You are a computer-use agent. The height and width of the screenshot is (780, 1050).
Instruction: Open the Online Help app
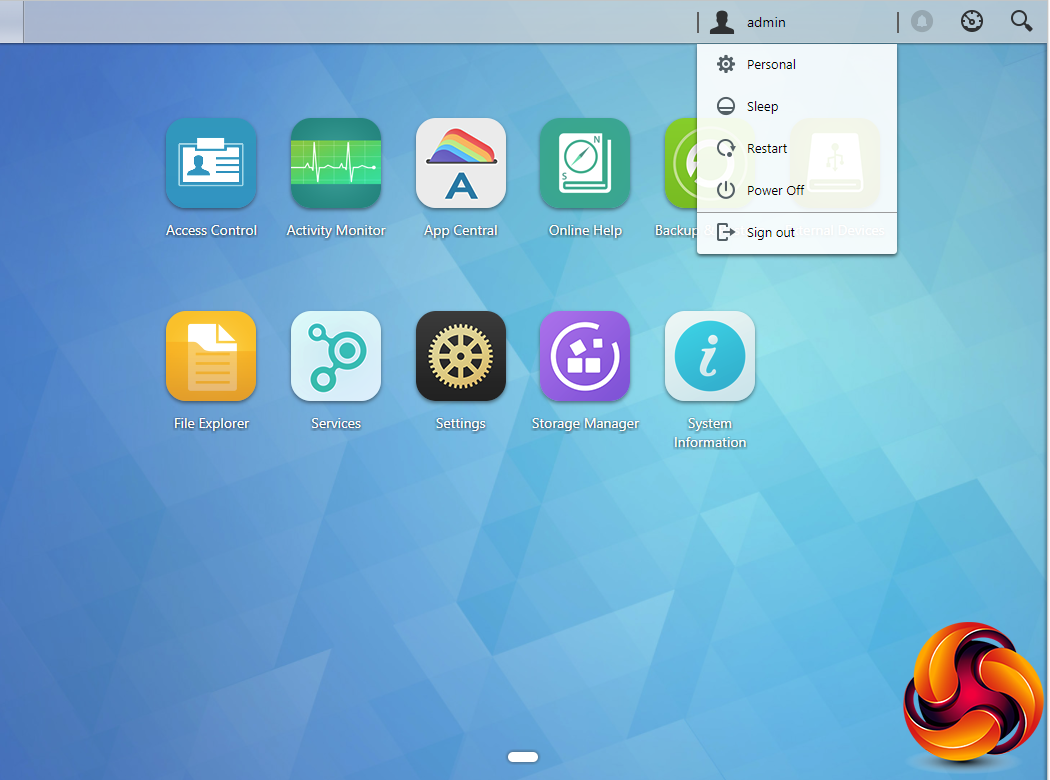pos(585,163)
